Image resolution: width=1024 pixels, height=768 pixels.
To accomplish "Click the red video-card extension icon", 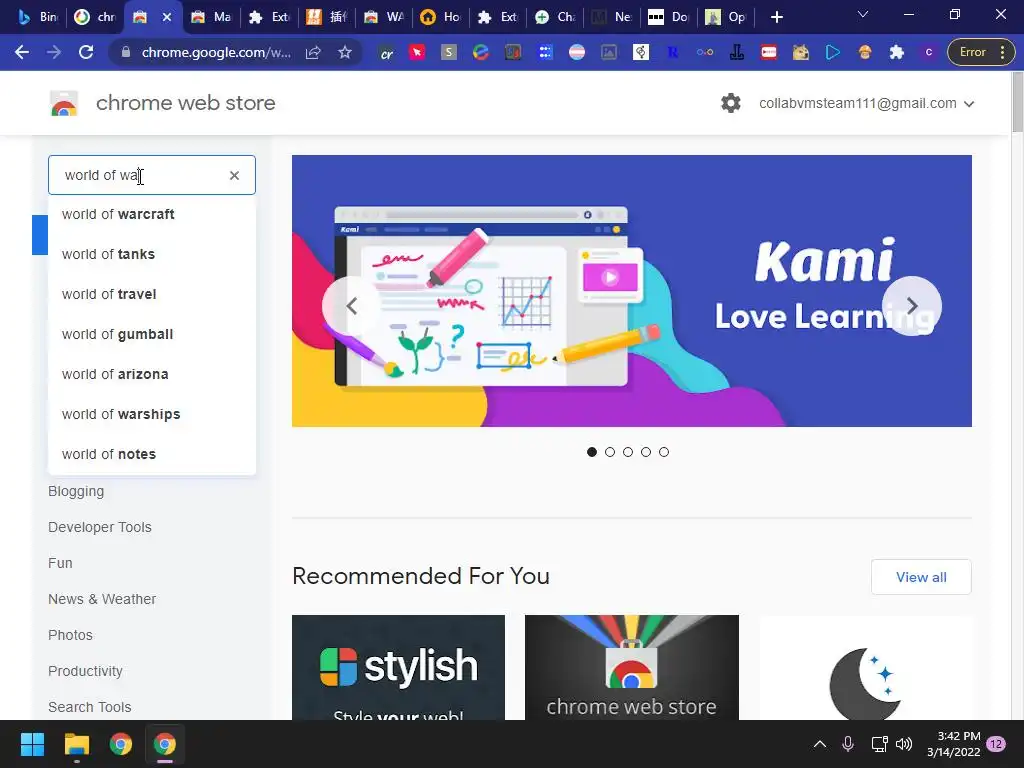I will 769,52.
